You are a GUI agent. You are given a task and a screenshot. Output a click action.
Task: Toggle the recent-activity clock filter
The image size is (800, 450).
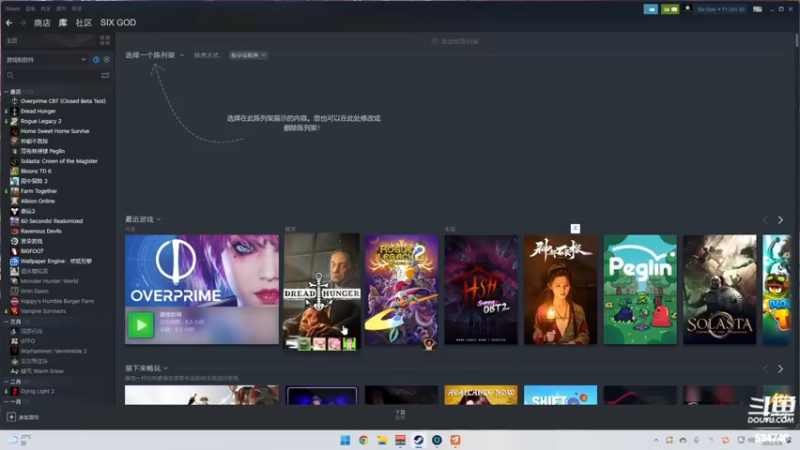tap(96, 60)
